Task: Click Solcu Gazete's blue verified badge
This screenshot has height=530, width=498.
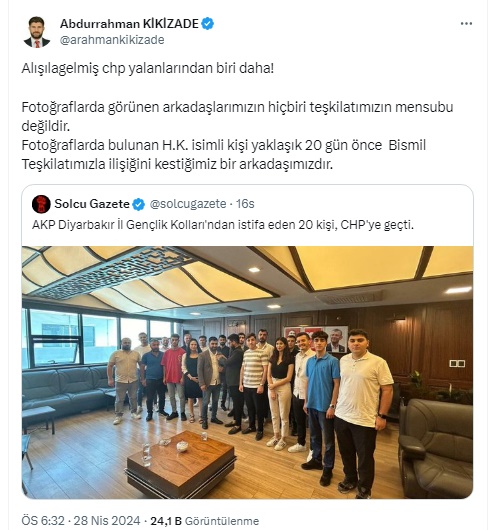Action: [x=139, y=204]
